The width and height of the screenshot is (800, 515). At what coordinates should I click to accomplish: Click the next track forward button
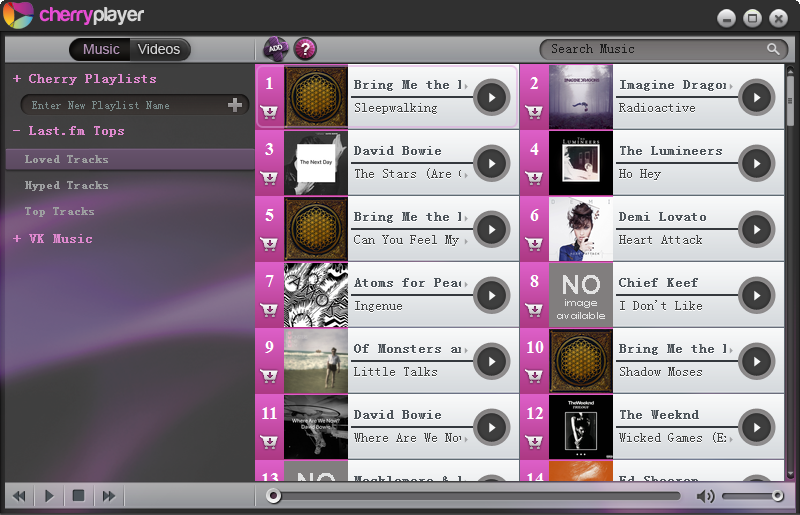point(108,496)
